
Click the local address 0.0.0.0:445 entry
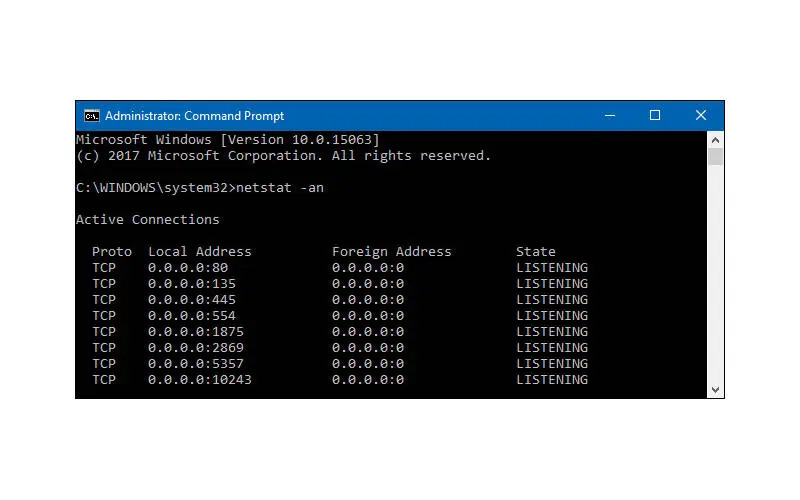192,300
